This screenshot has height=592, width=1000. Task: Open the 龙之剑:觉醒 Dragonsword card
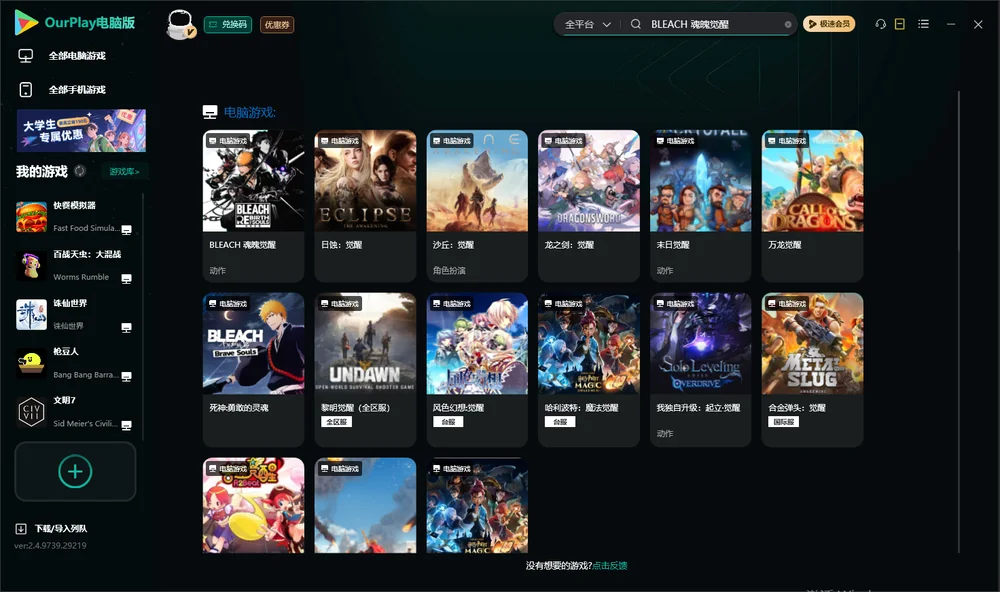(x=589, y=205)
